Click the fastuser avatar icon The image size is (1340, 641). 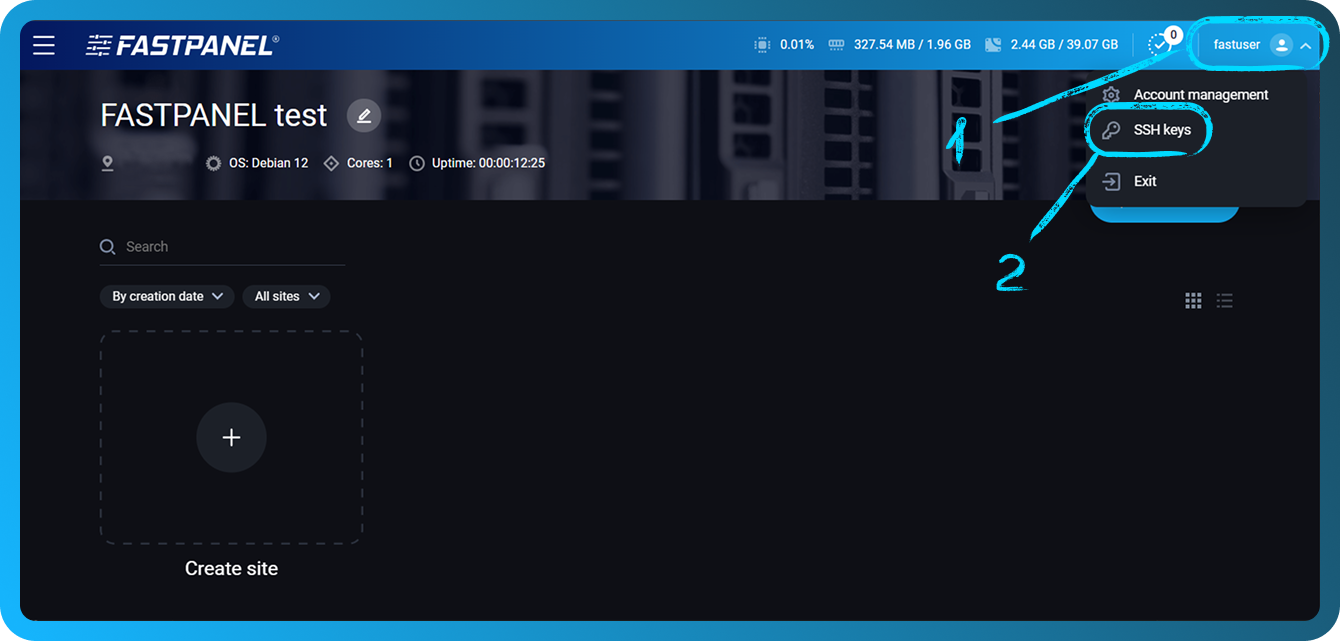pos(1281,44)
